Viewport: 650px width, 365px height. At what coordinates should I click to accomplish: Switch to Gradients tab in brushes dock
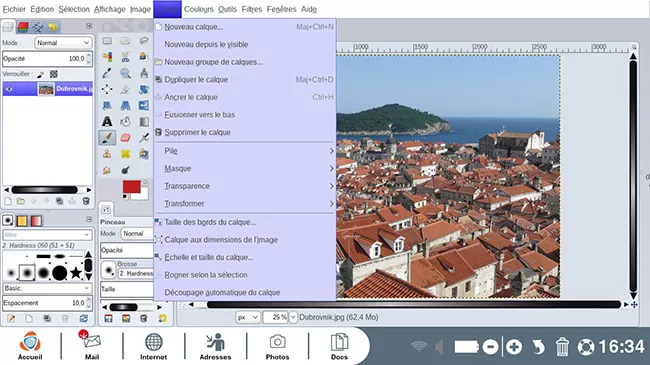(36, 221)
